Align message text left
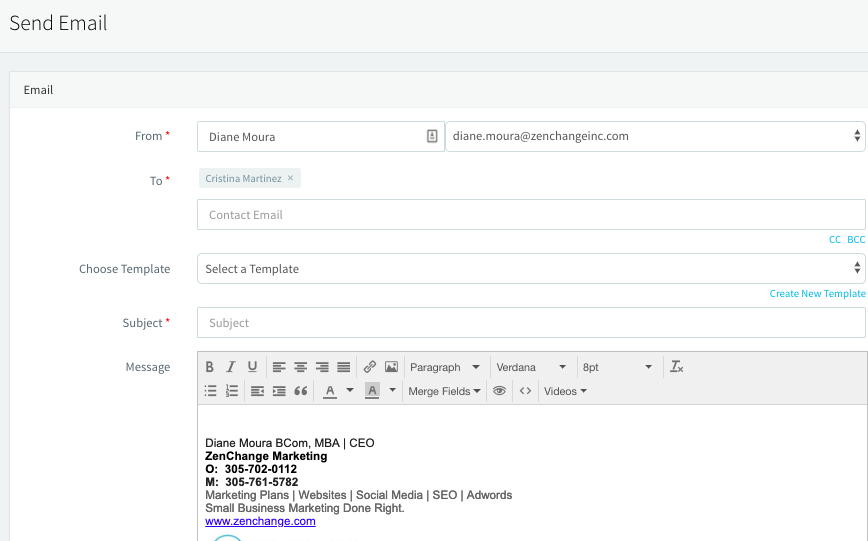 [x=279, y=367]
